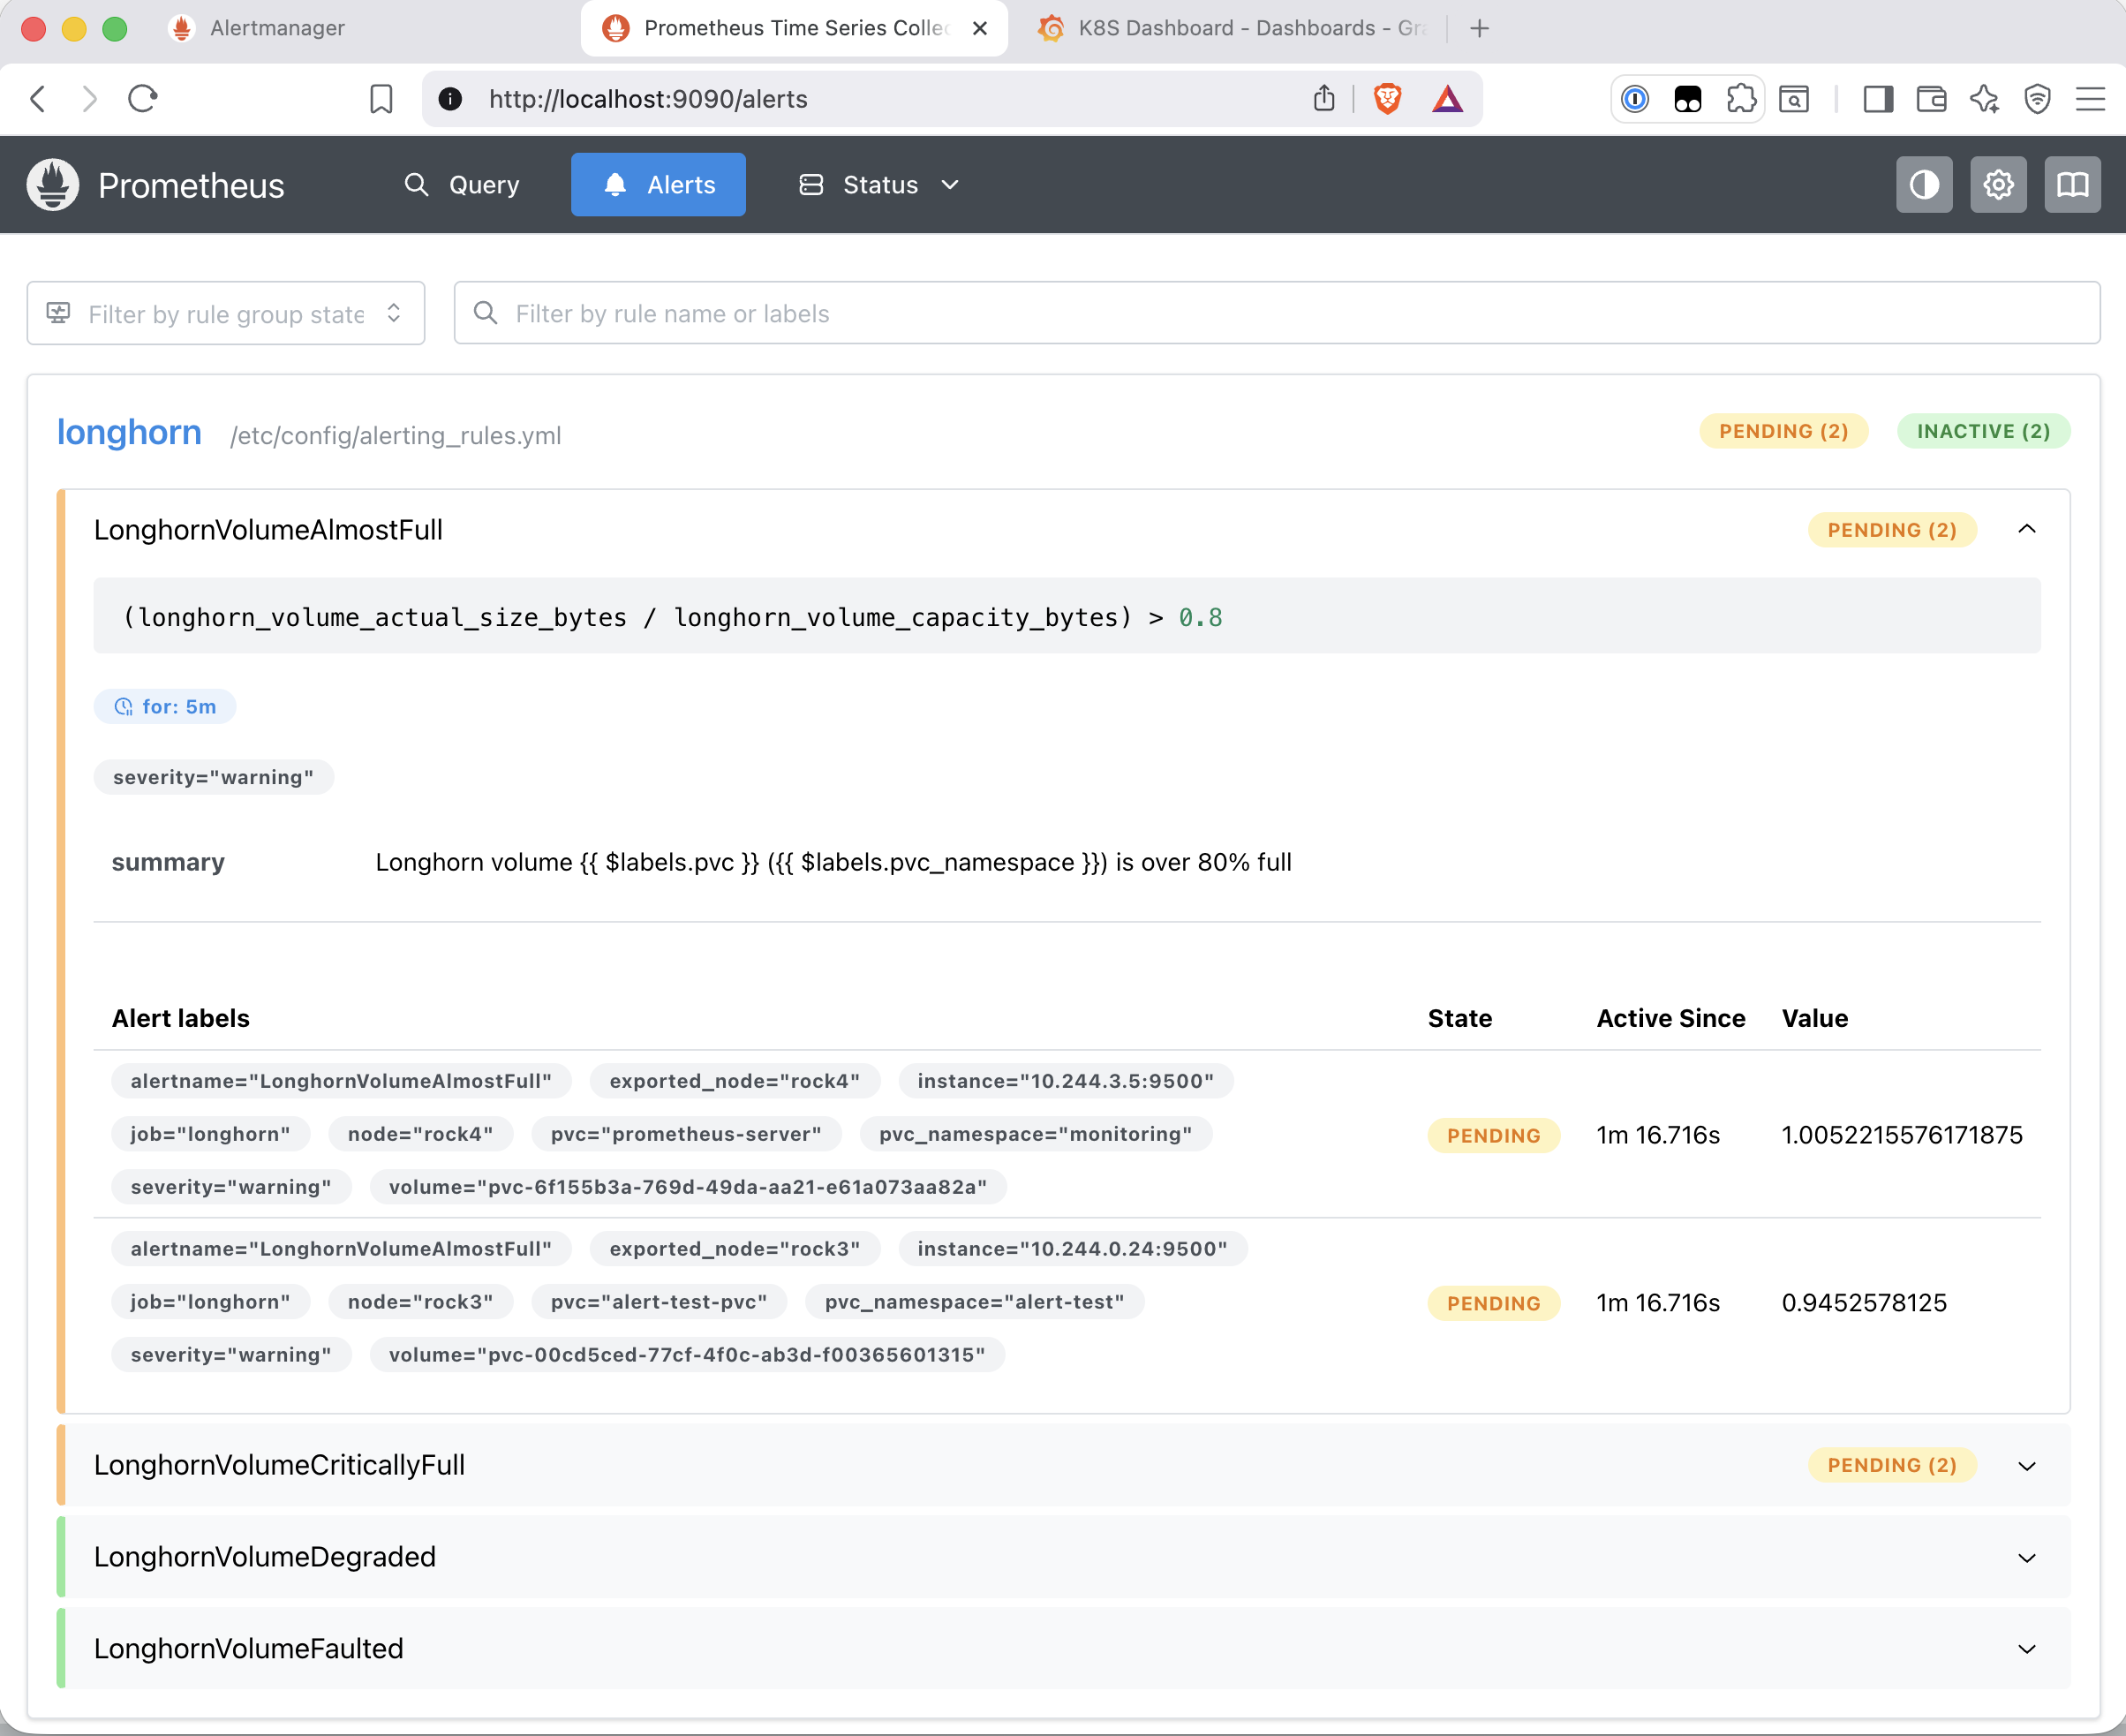Reload the page
The image size is (2126, 1736).
(142, 99)
